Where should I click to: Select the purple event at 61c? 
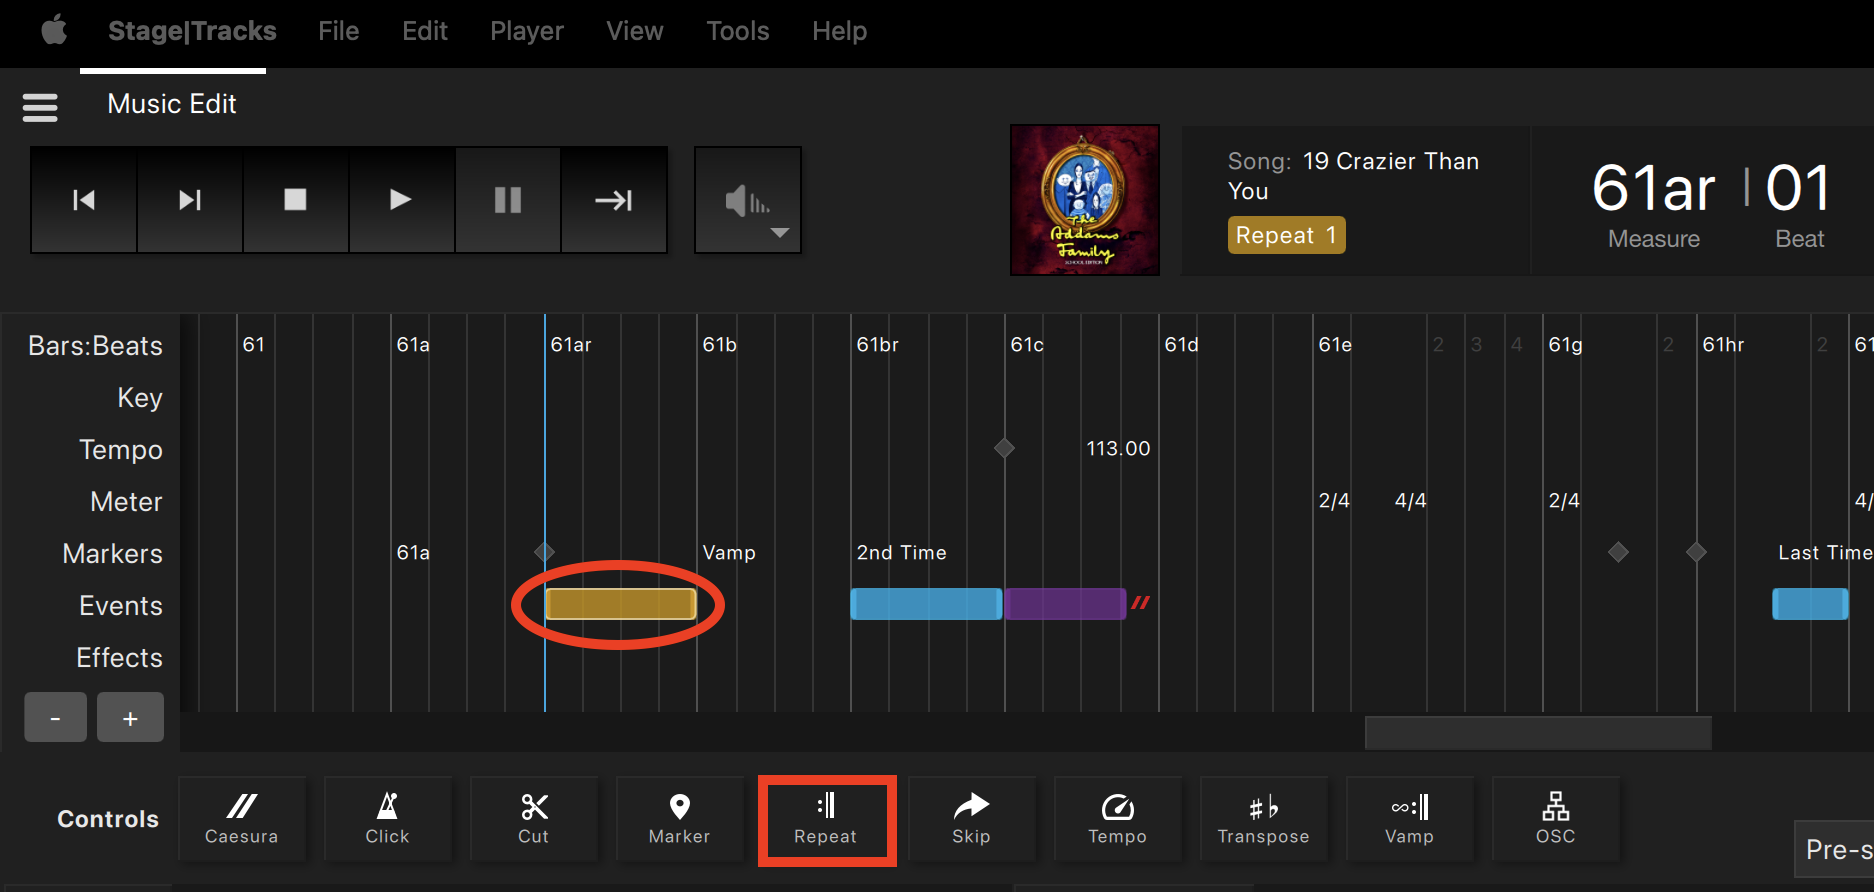[x=1065, y=604]
